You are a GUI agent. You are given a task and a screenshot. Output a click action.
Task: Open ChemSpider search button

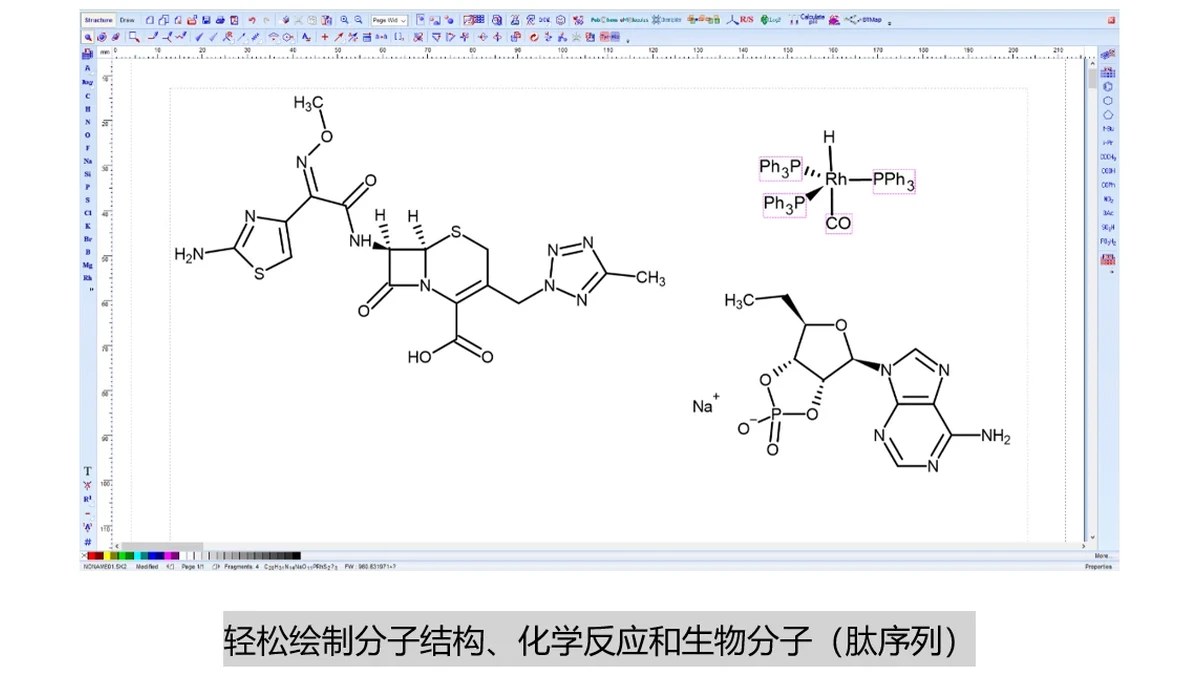pos(667,20)
